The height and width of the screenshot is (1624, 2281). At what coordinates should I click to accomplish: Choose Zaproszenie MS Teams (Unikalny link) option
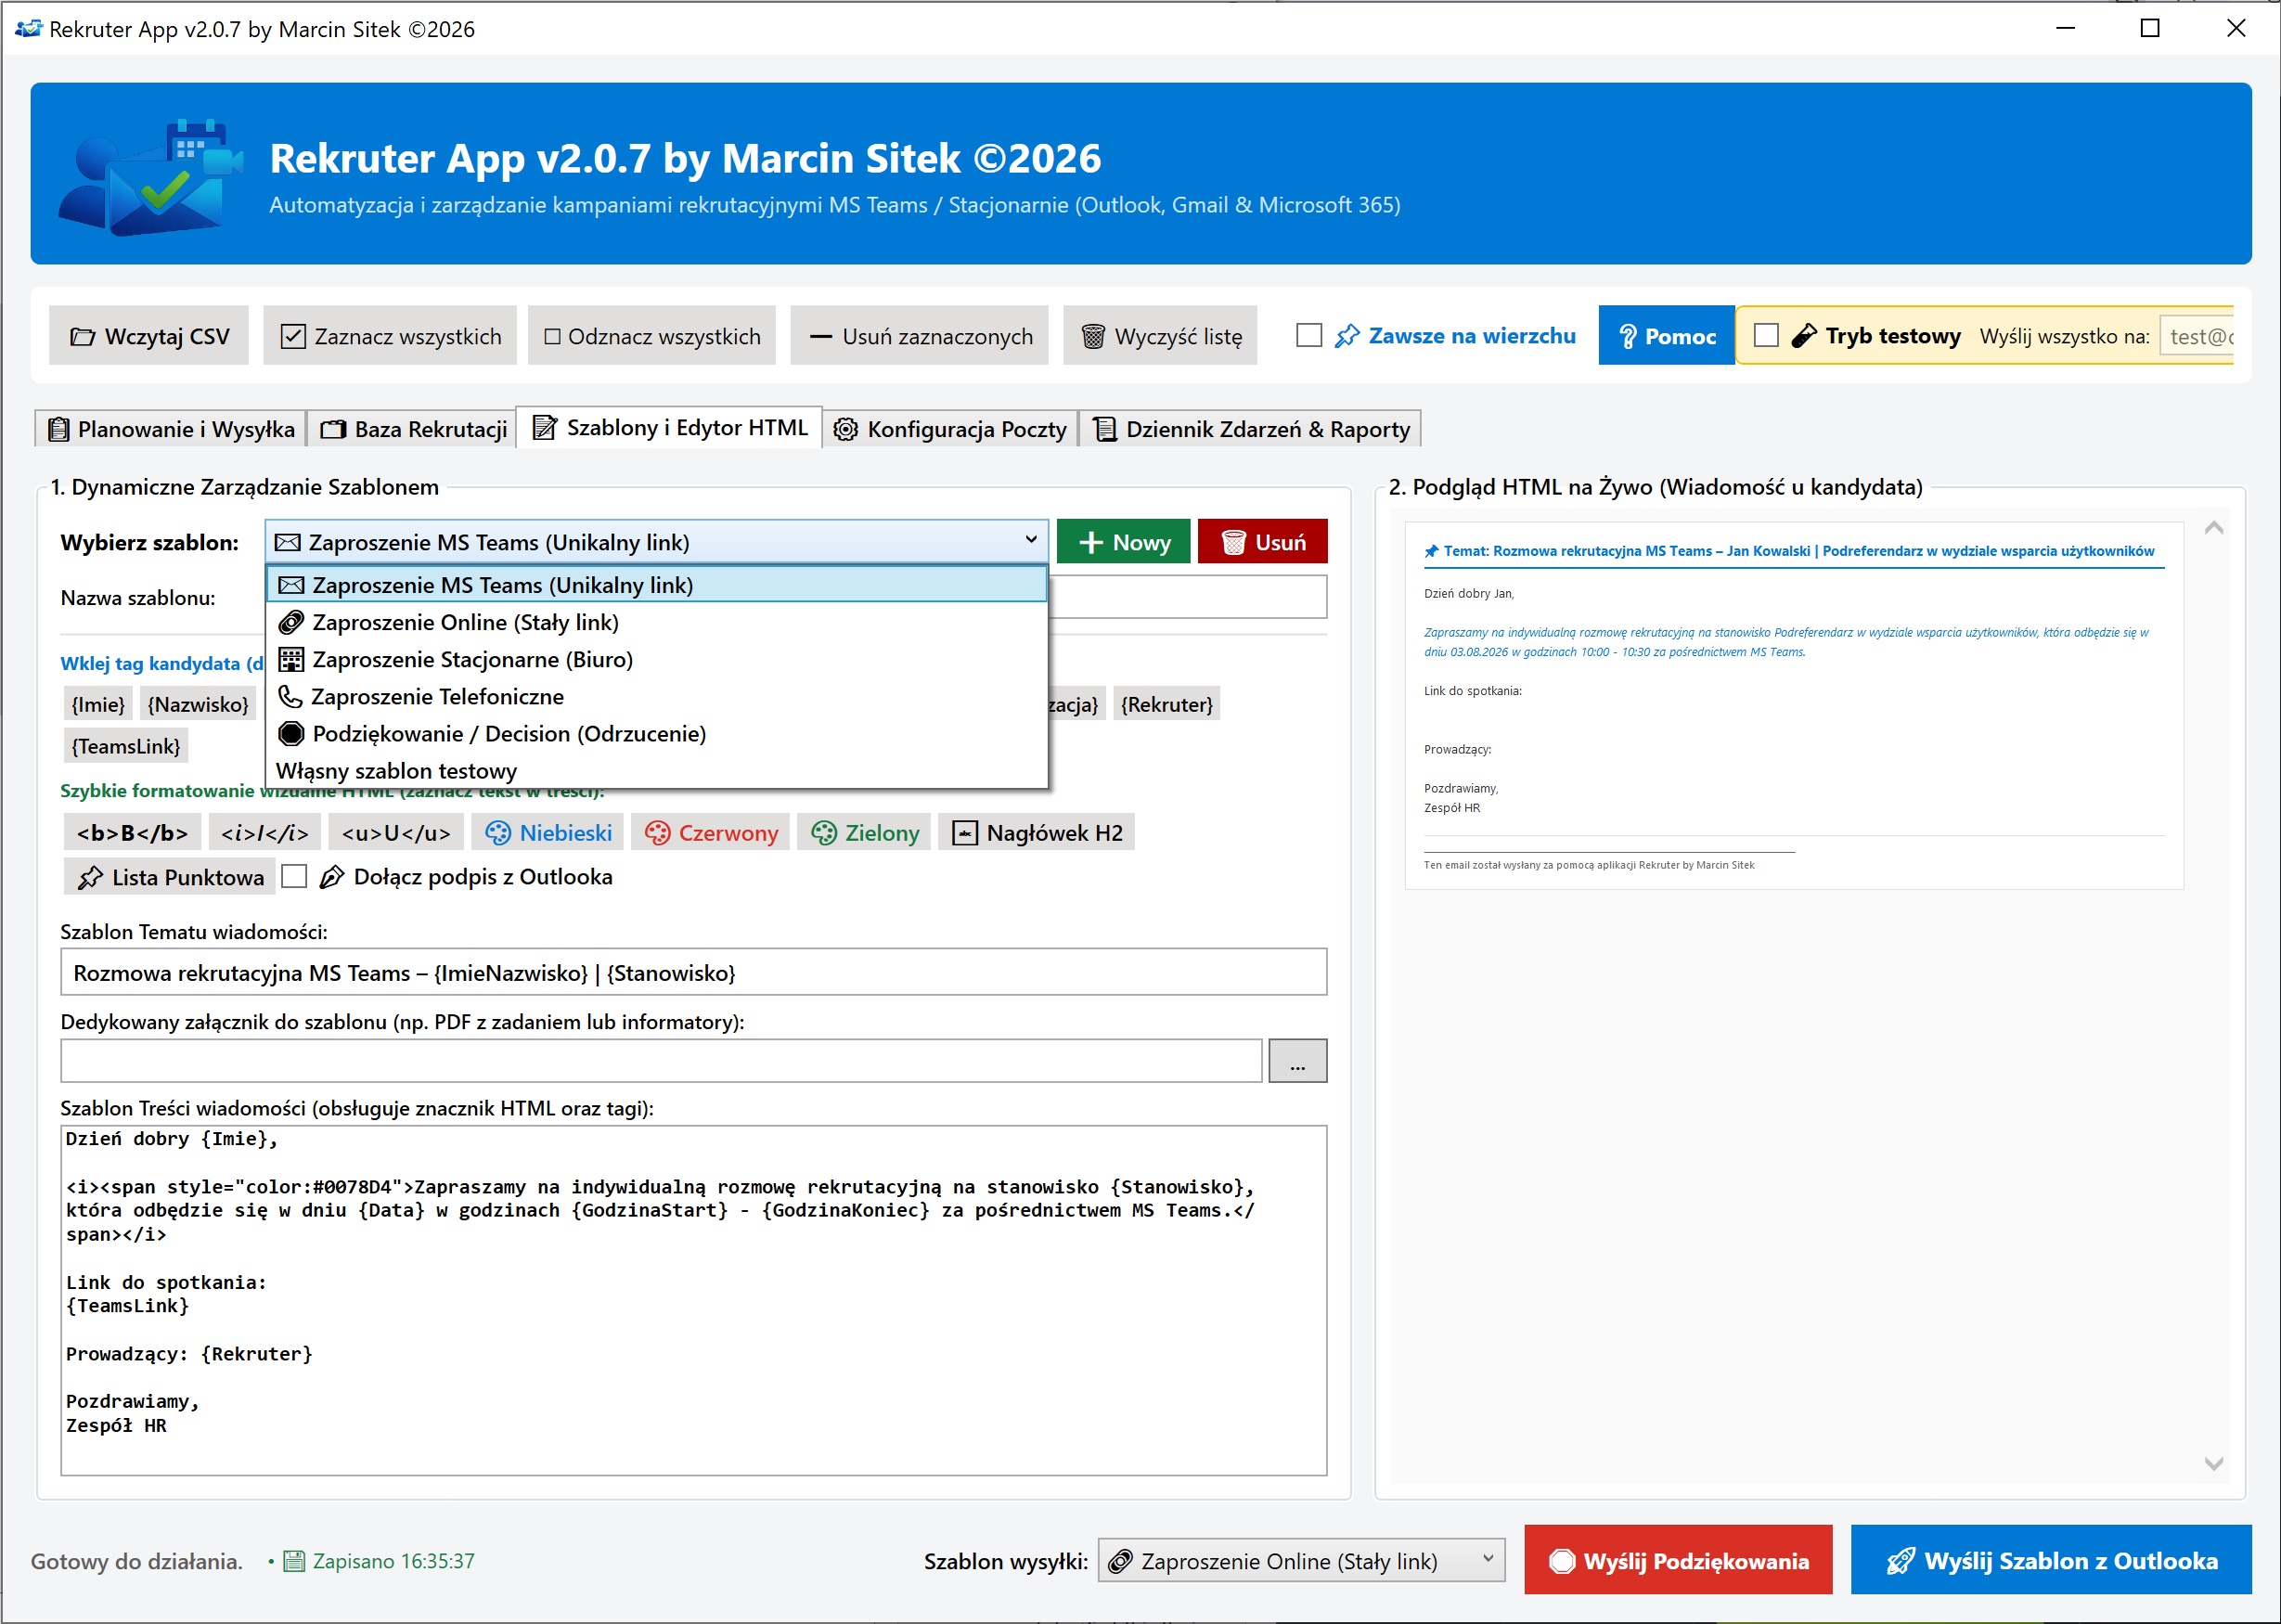point(657,585)
